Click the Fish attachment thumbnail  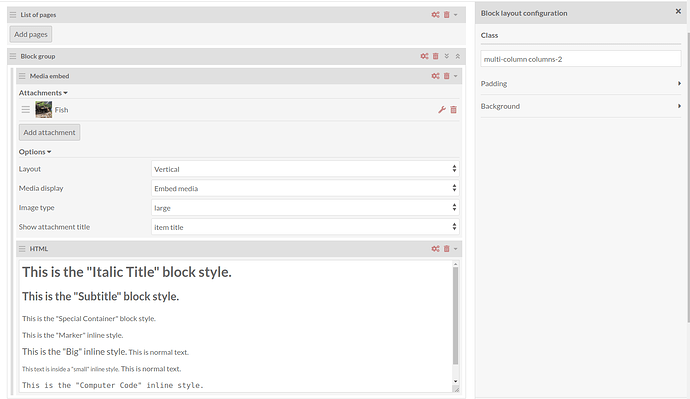(44, 110)
